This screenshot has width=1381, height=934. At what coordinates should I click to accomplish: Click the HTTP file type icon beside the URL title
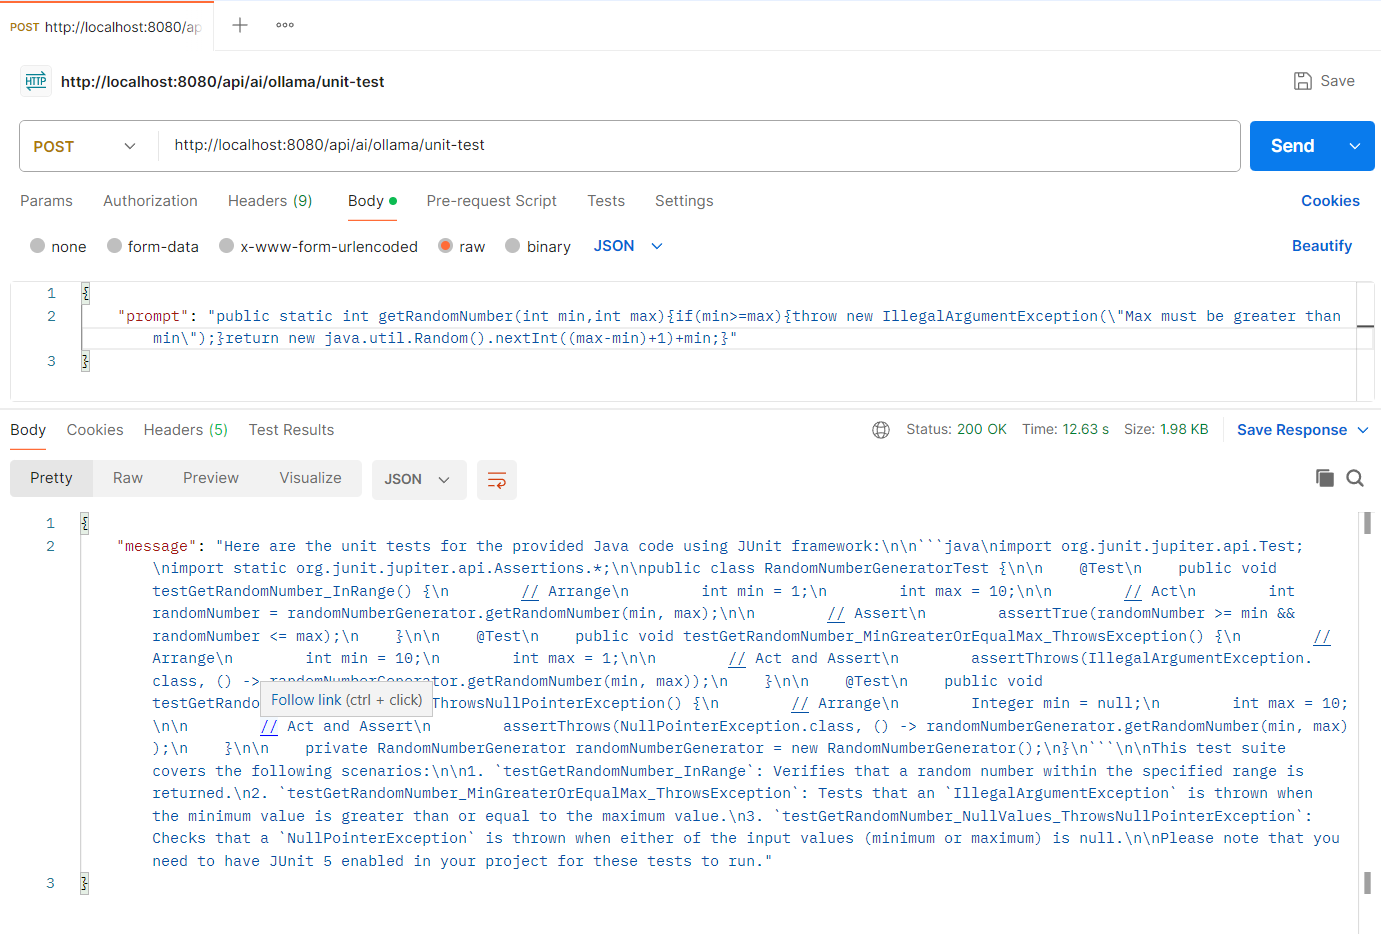pos(35,81)
